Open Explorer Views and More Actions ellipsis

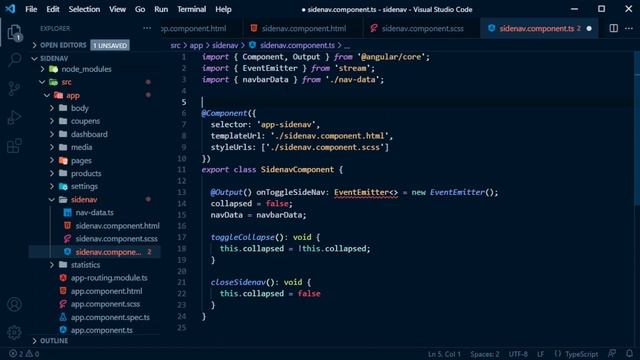point(147,28)
